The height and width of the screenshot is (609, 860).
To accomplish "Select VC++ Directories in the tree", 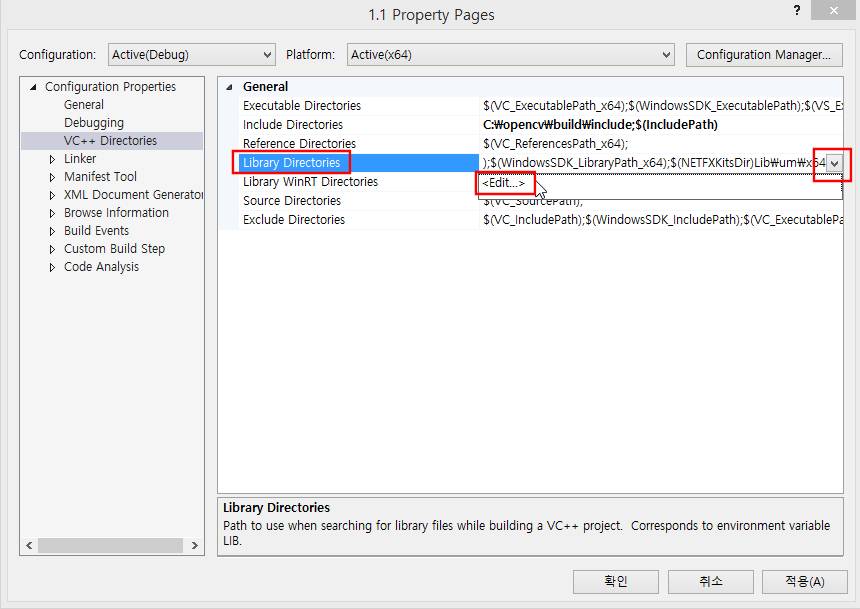I will (x=110, y=141).
